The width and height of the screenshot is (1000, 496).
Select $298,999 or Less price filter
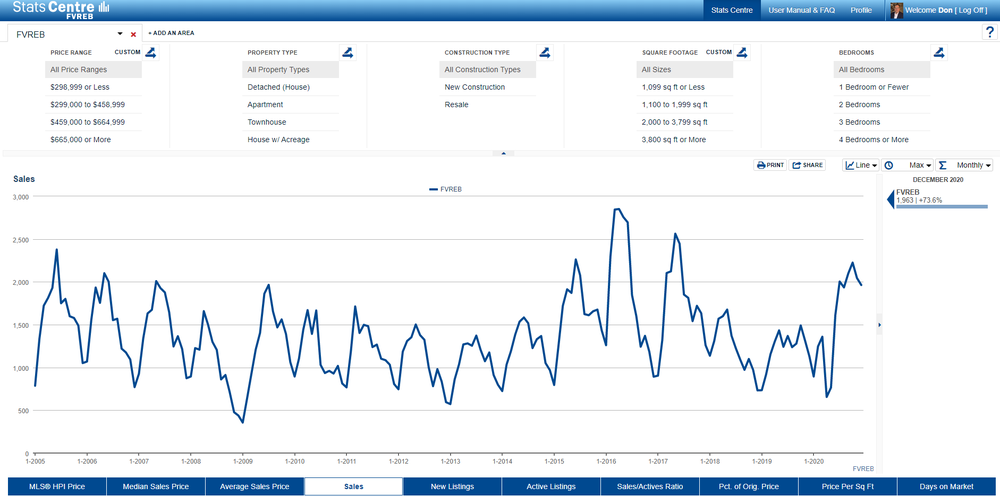coord(94,87)
